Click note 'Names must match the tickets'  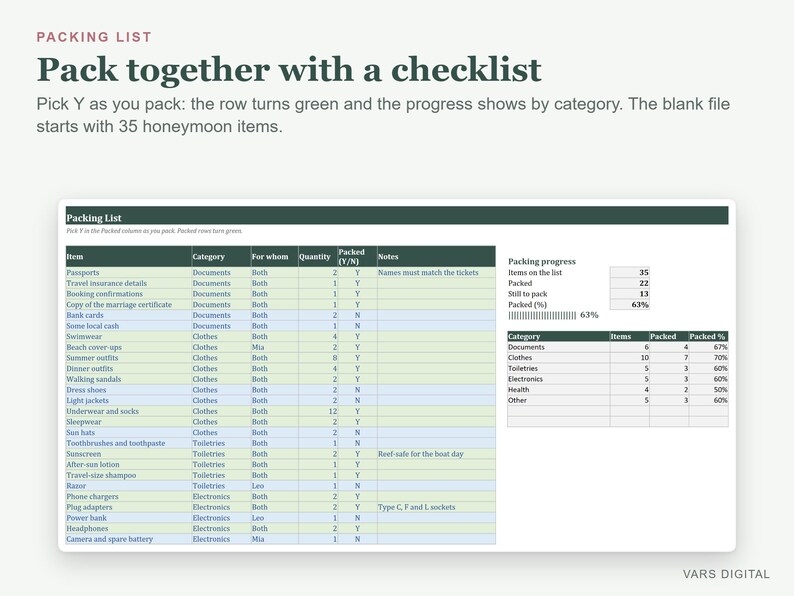click(x=436, y=272)
